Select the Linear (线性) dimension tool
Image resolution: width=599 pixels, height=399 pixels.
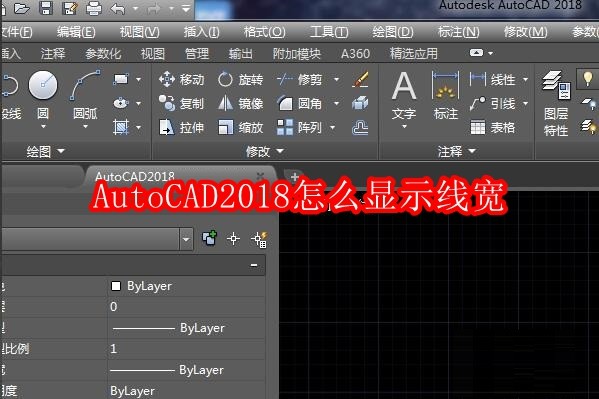(x=492, y=79)
